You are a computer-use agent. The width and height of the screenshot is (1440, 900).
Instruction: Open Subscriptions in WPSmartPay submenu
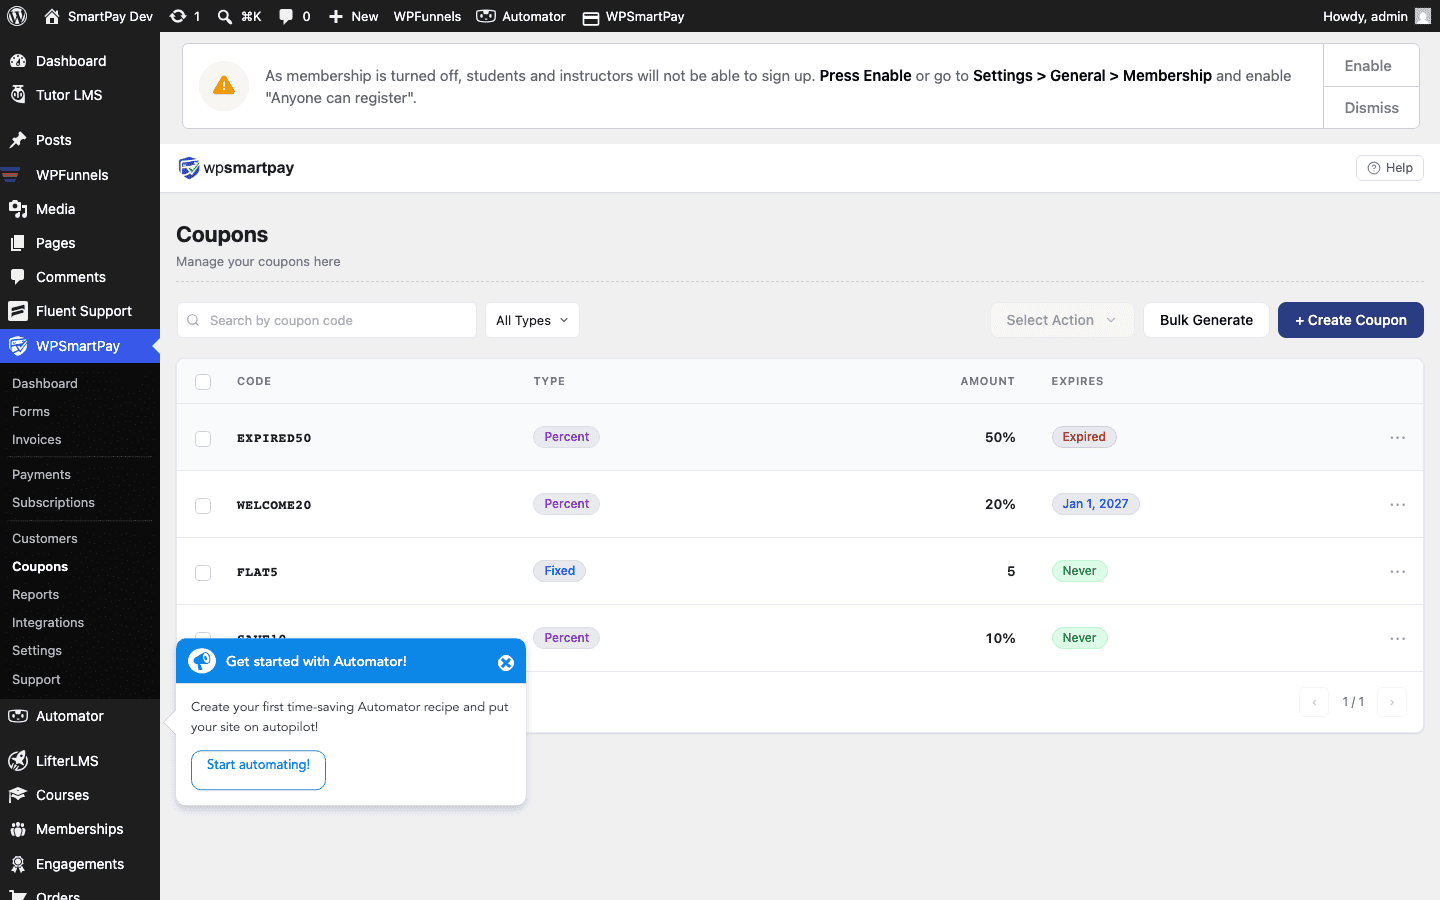point(53,502)
